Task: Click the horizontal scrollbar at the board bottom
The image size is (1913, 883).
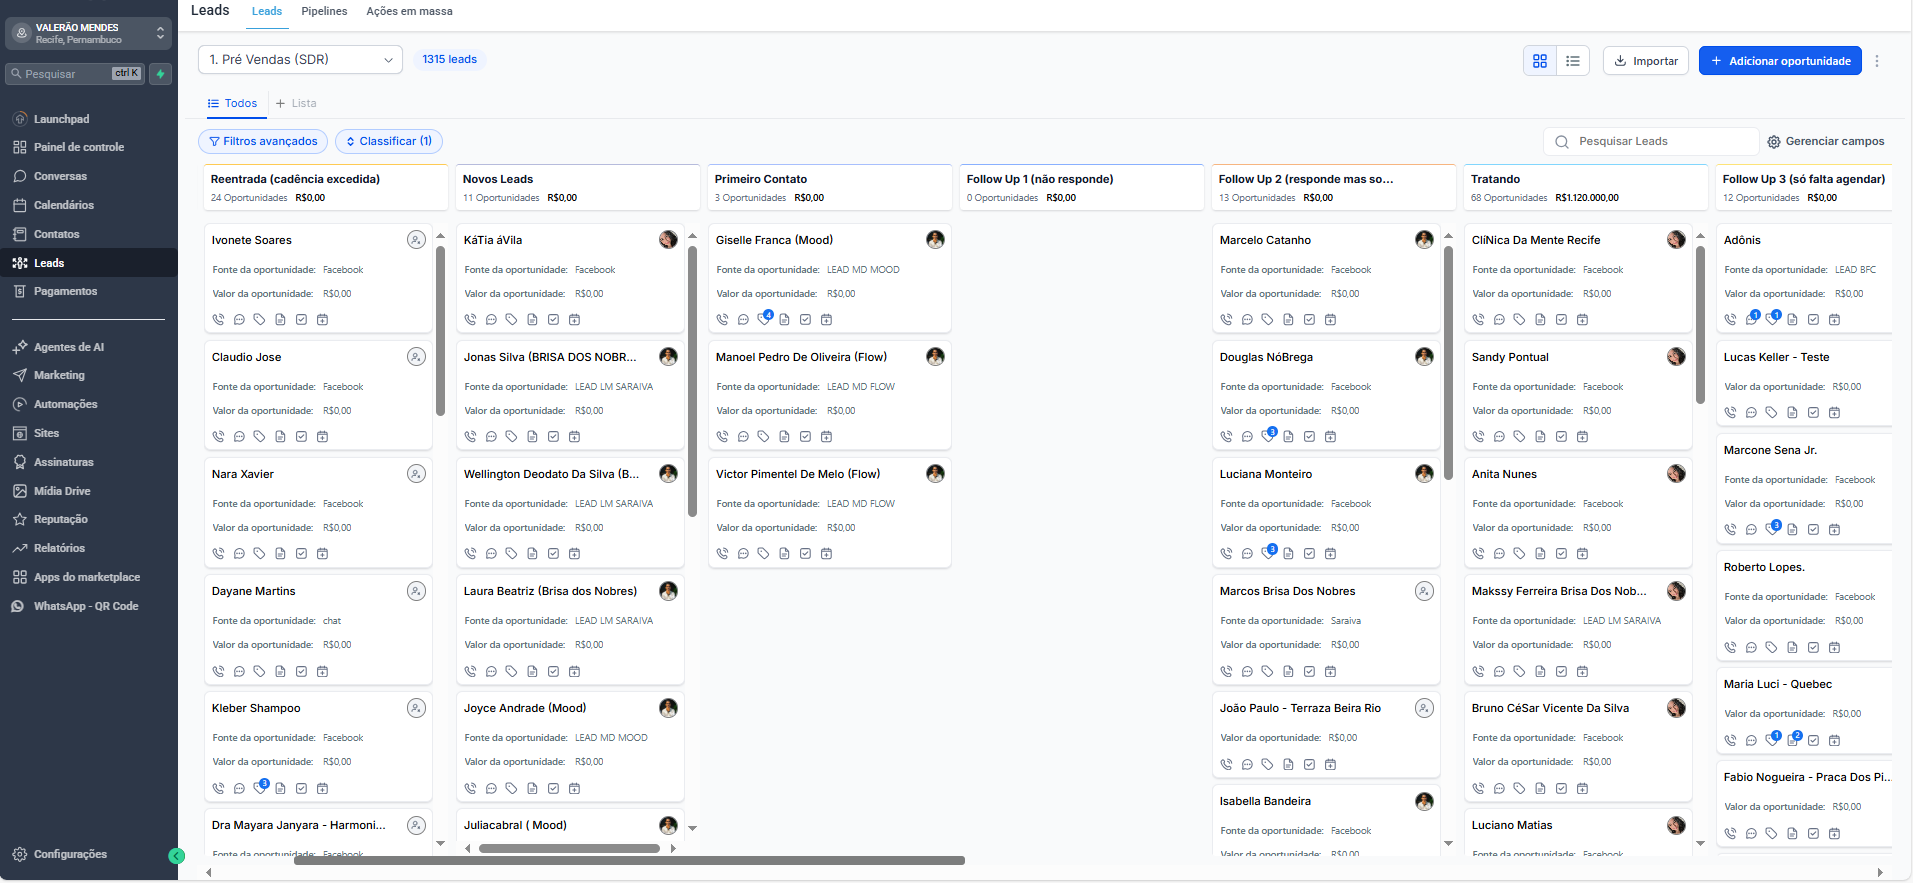Action: coord(630,861)
